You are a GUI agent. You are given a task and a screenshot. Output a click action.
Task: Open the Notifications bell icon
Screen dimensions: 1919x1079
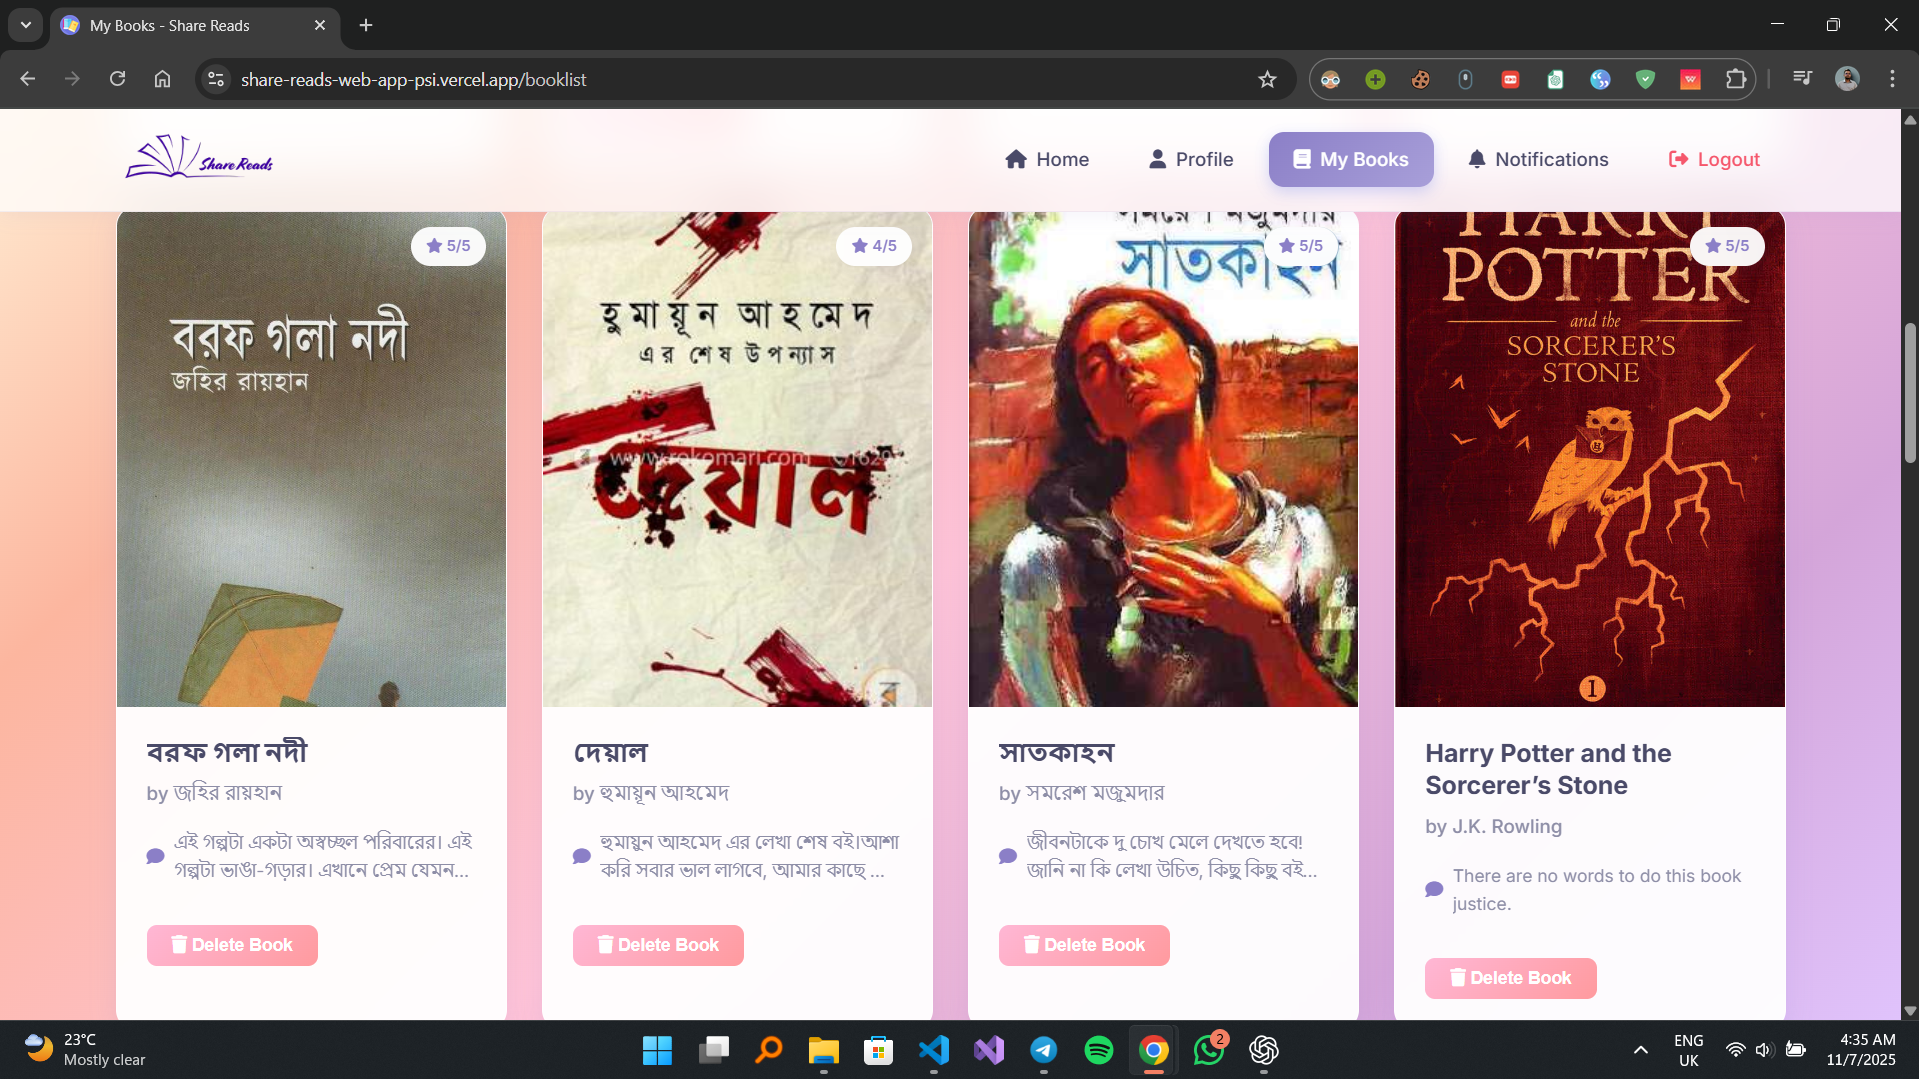pyautogui.click(x=1477, y=159)
